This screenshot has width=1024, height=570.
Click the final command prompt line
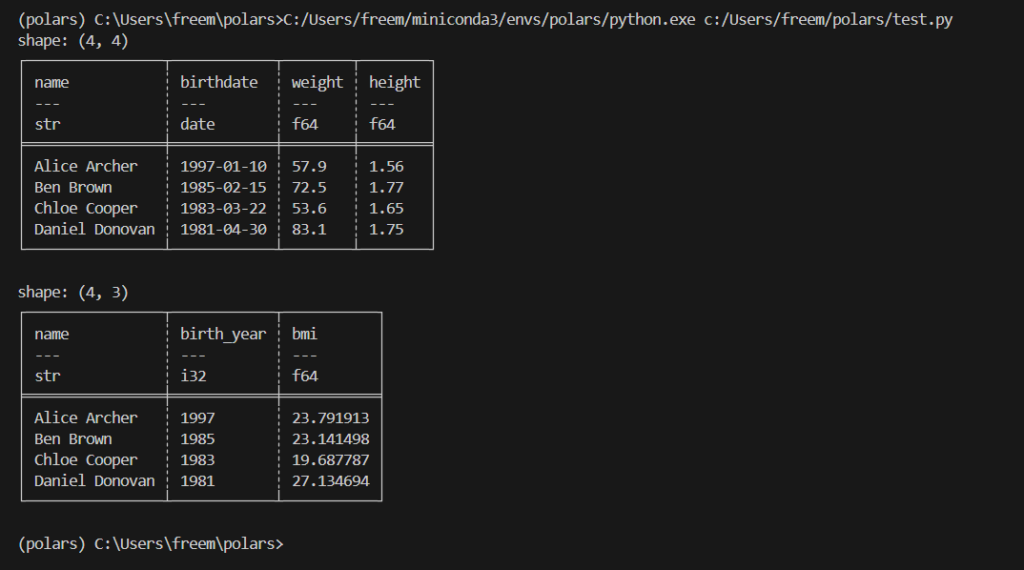(x=151, y=544)
